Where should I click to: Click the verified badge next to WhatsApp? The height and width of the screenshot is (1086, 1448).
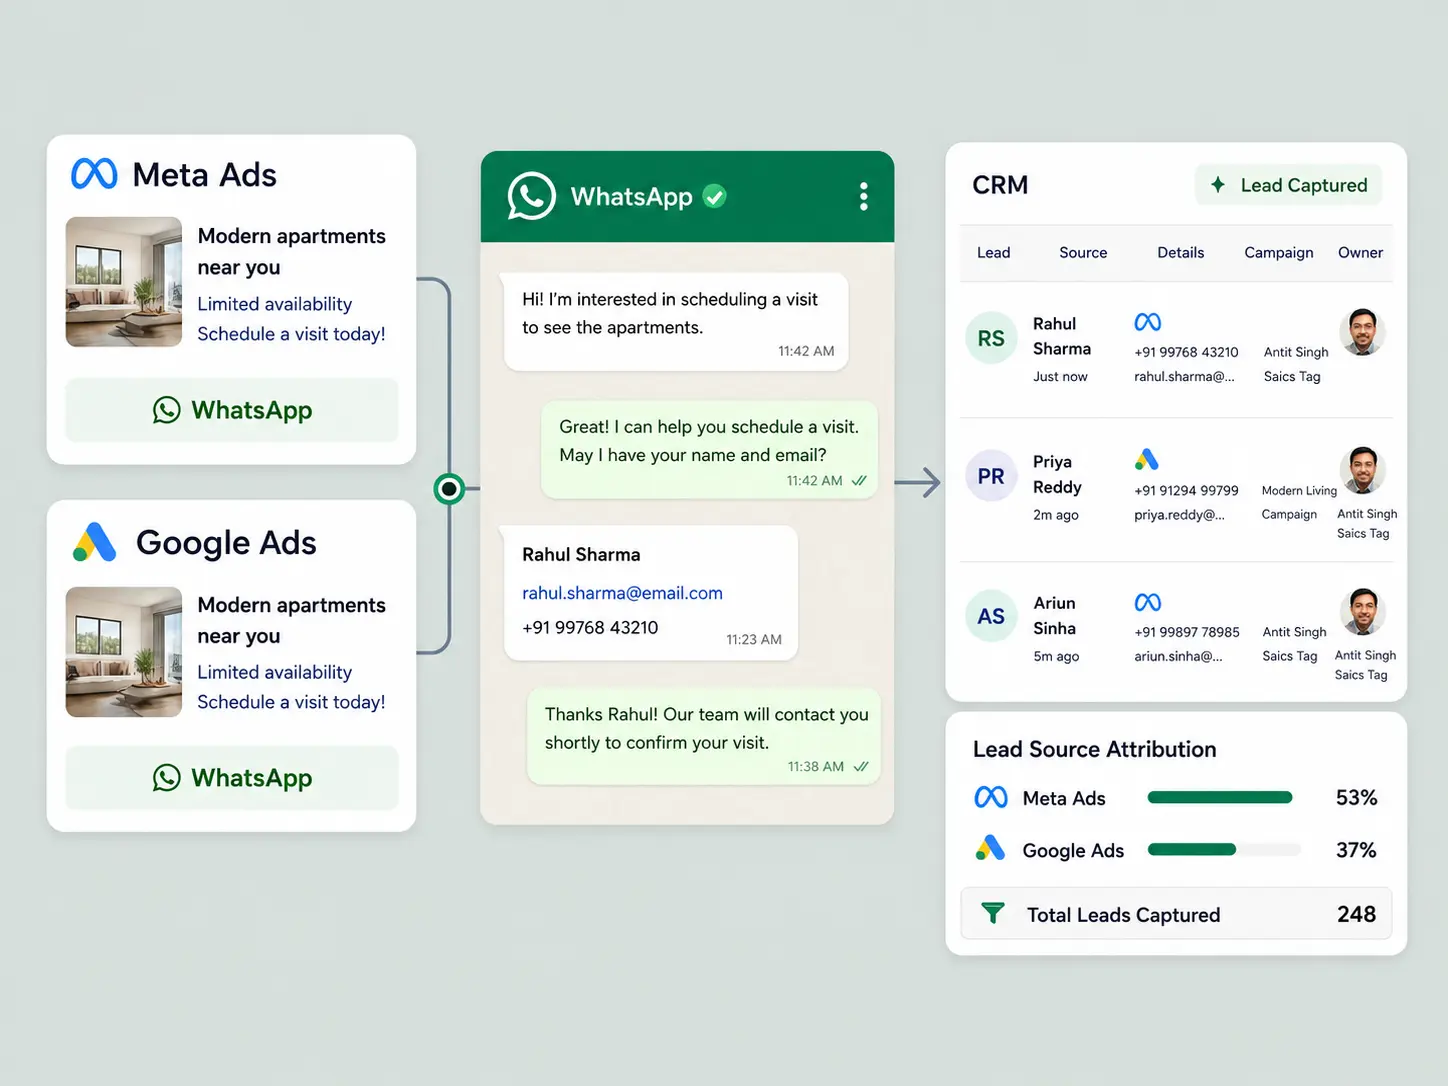714,196
